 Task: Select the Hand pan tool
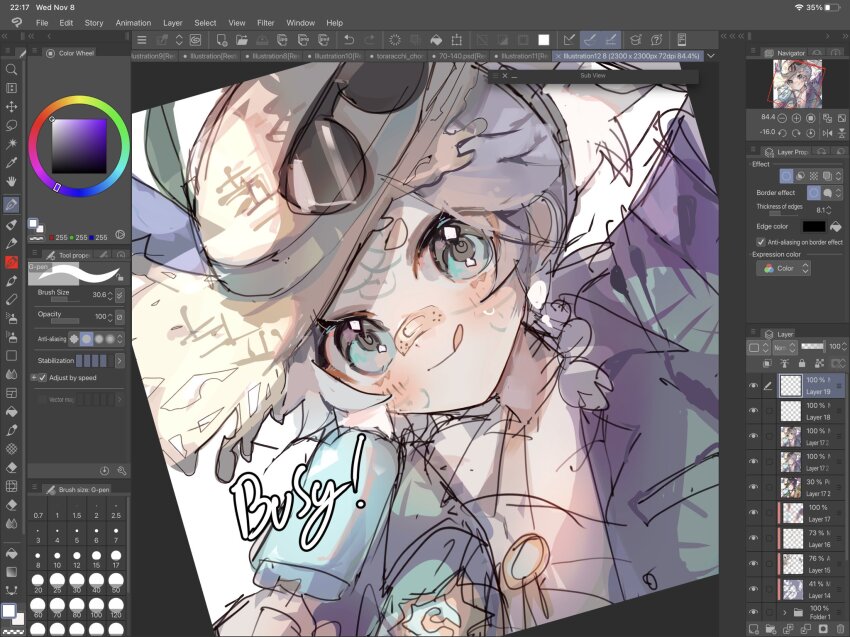11,181
